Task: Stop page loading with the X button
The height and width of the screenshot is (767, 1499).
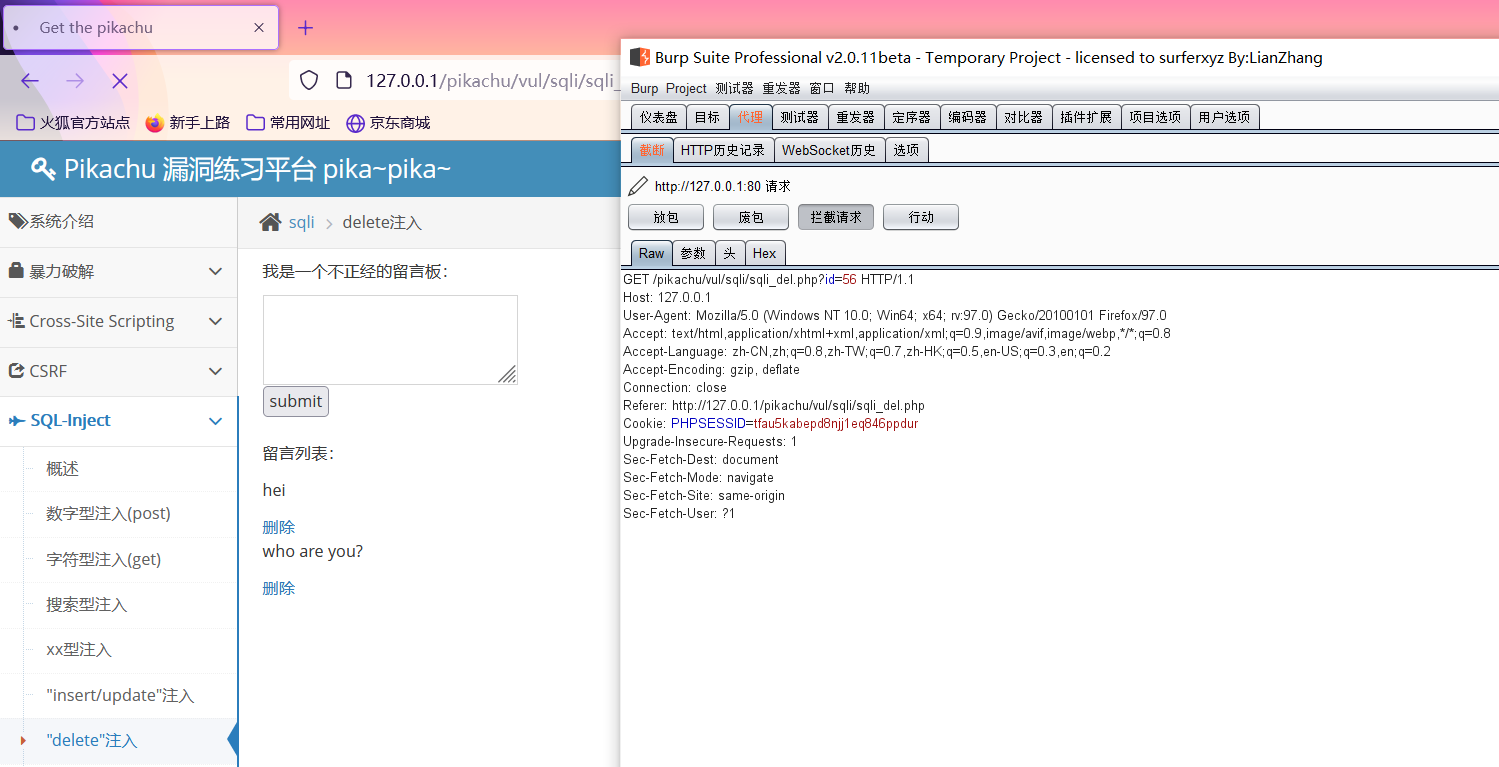Action: click(120, 81)
